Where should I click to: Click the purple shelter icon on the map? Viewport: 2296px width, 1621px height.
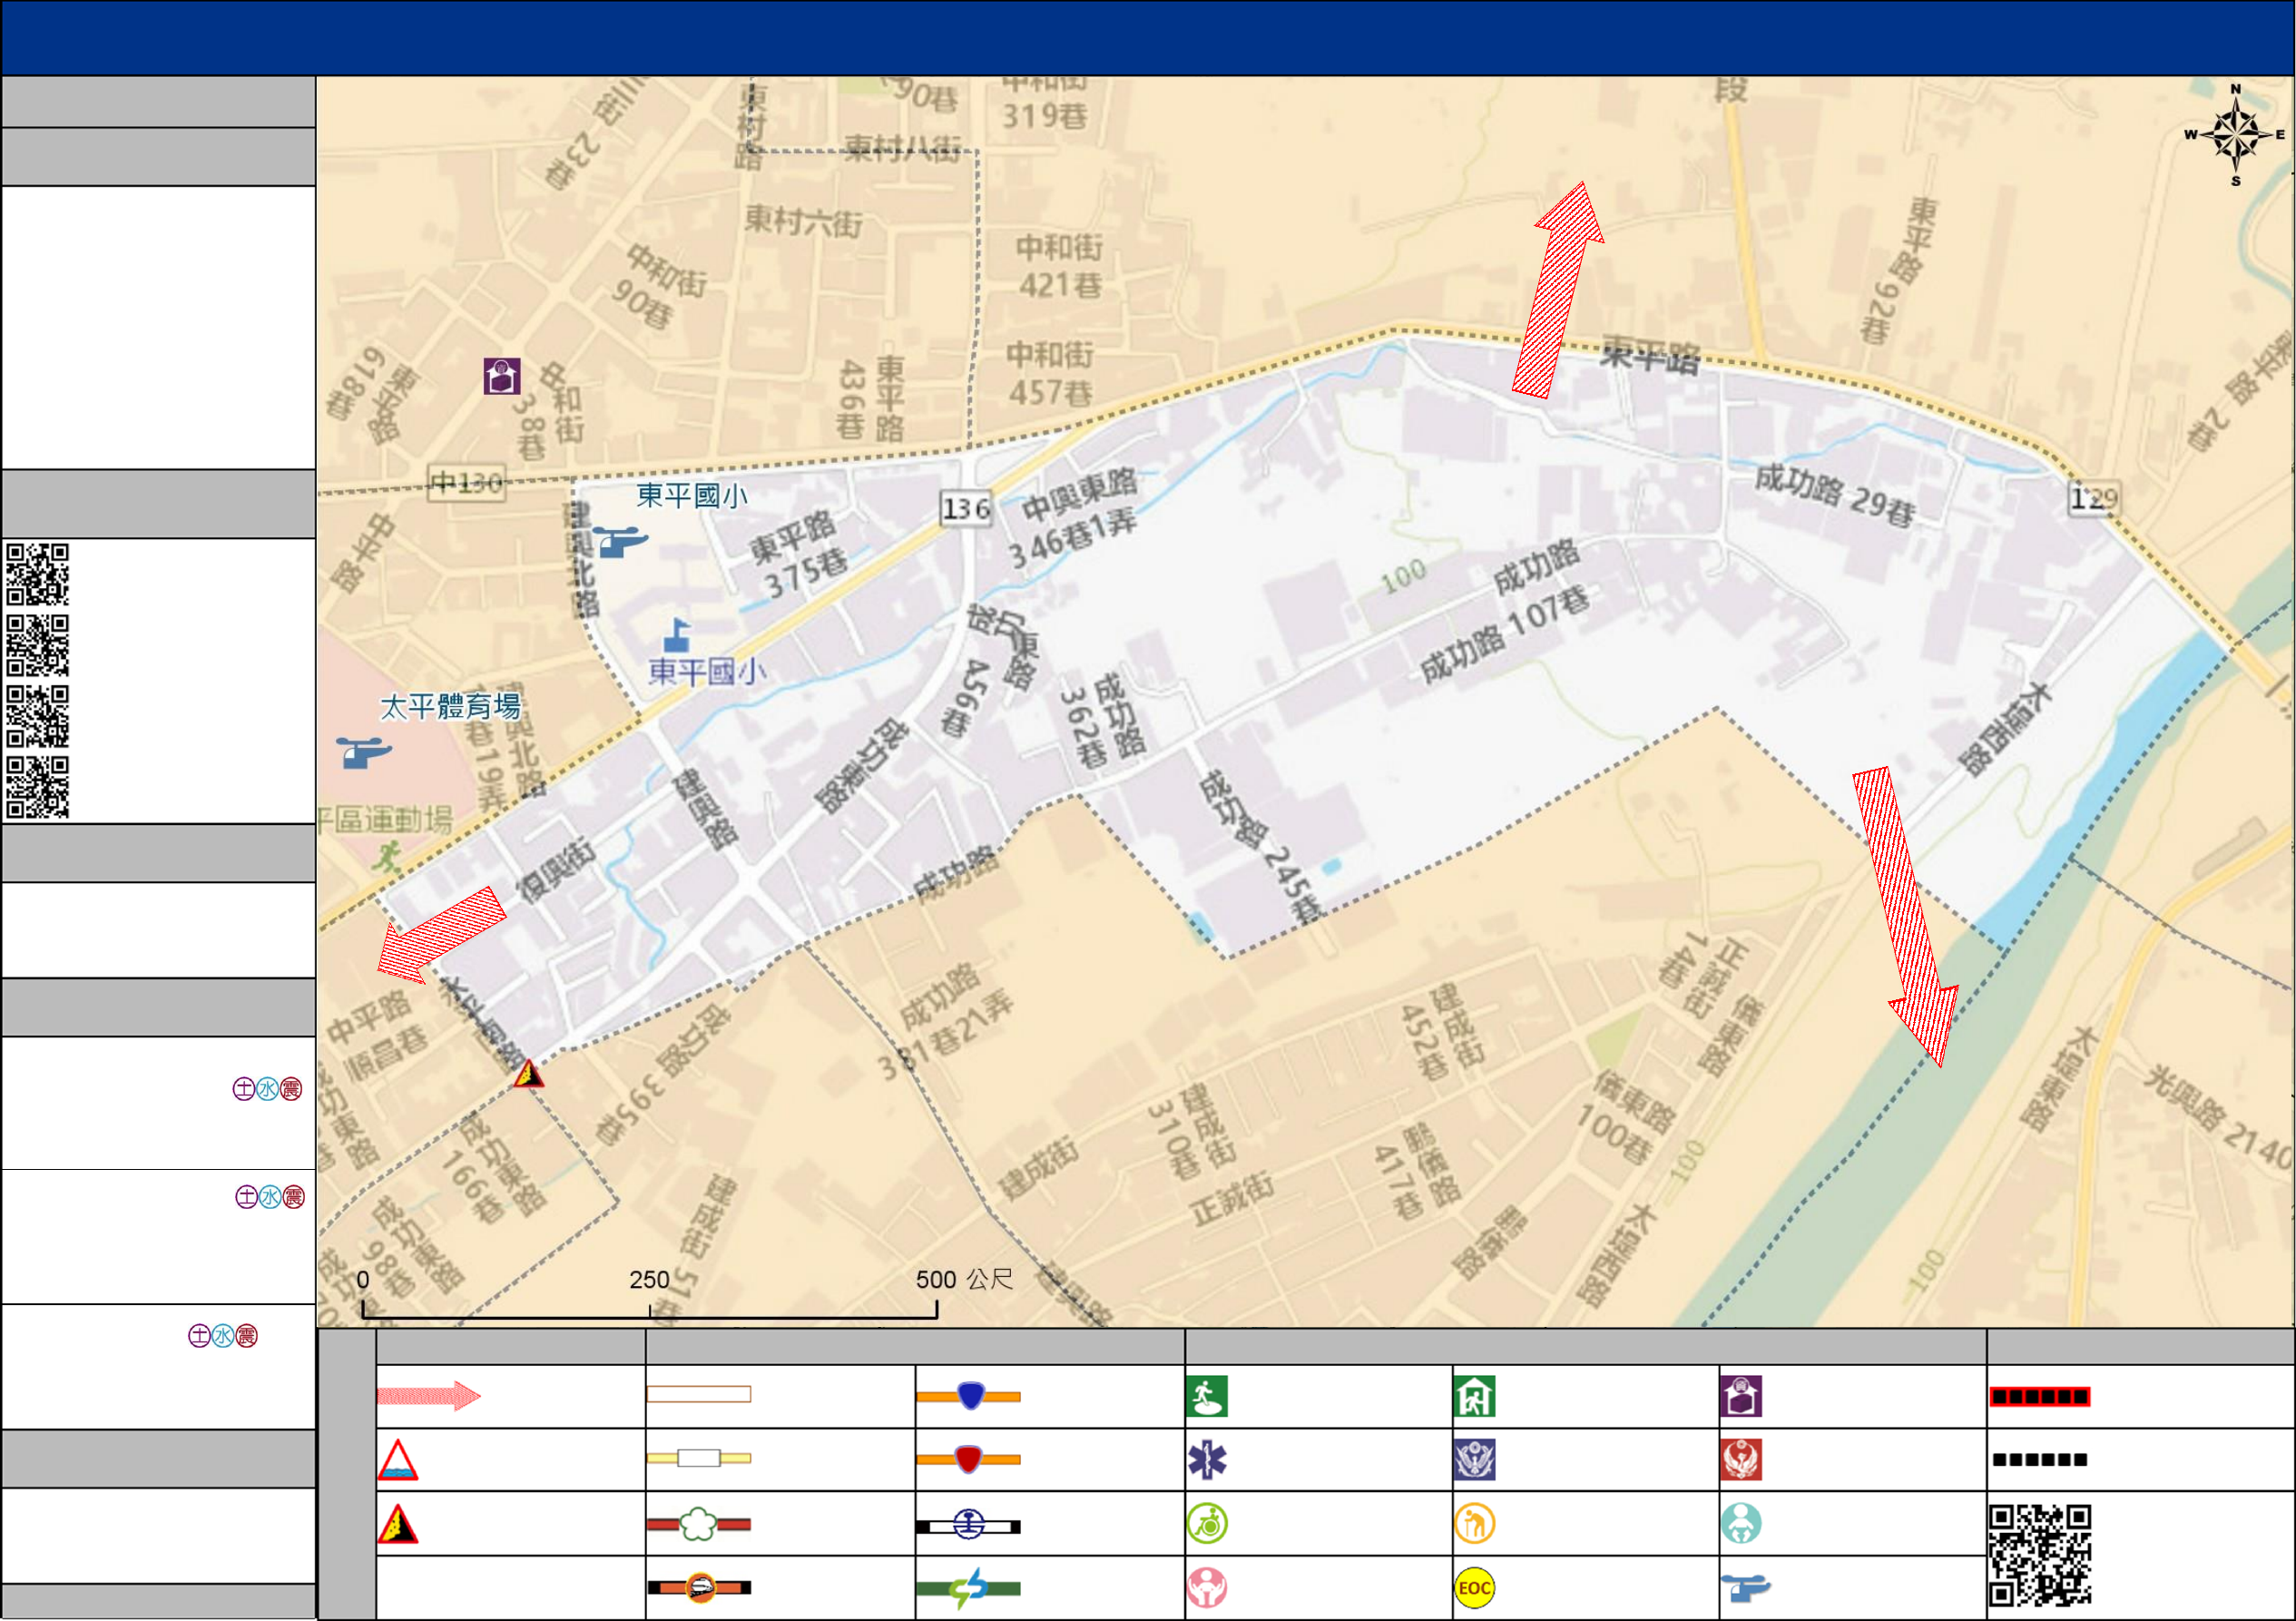point(502,376)
